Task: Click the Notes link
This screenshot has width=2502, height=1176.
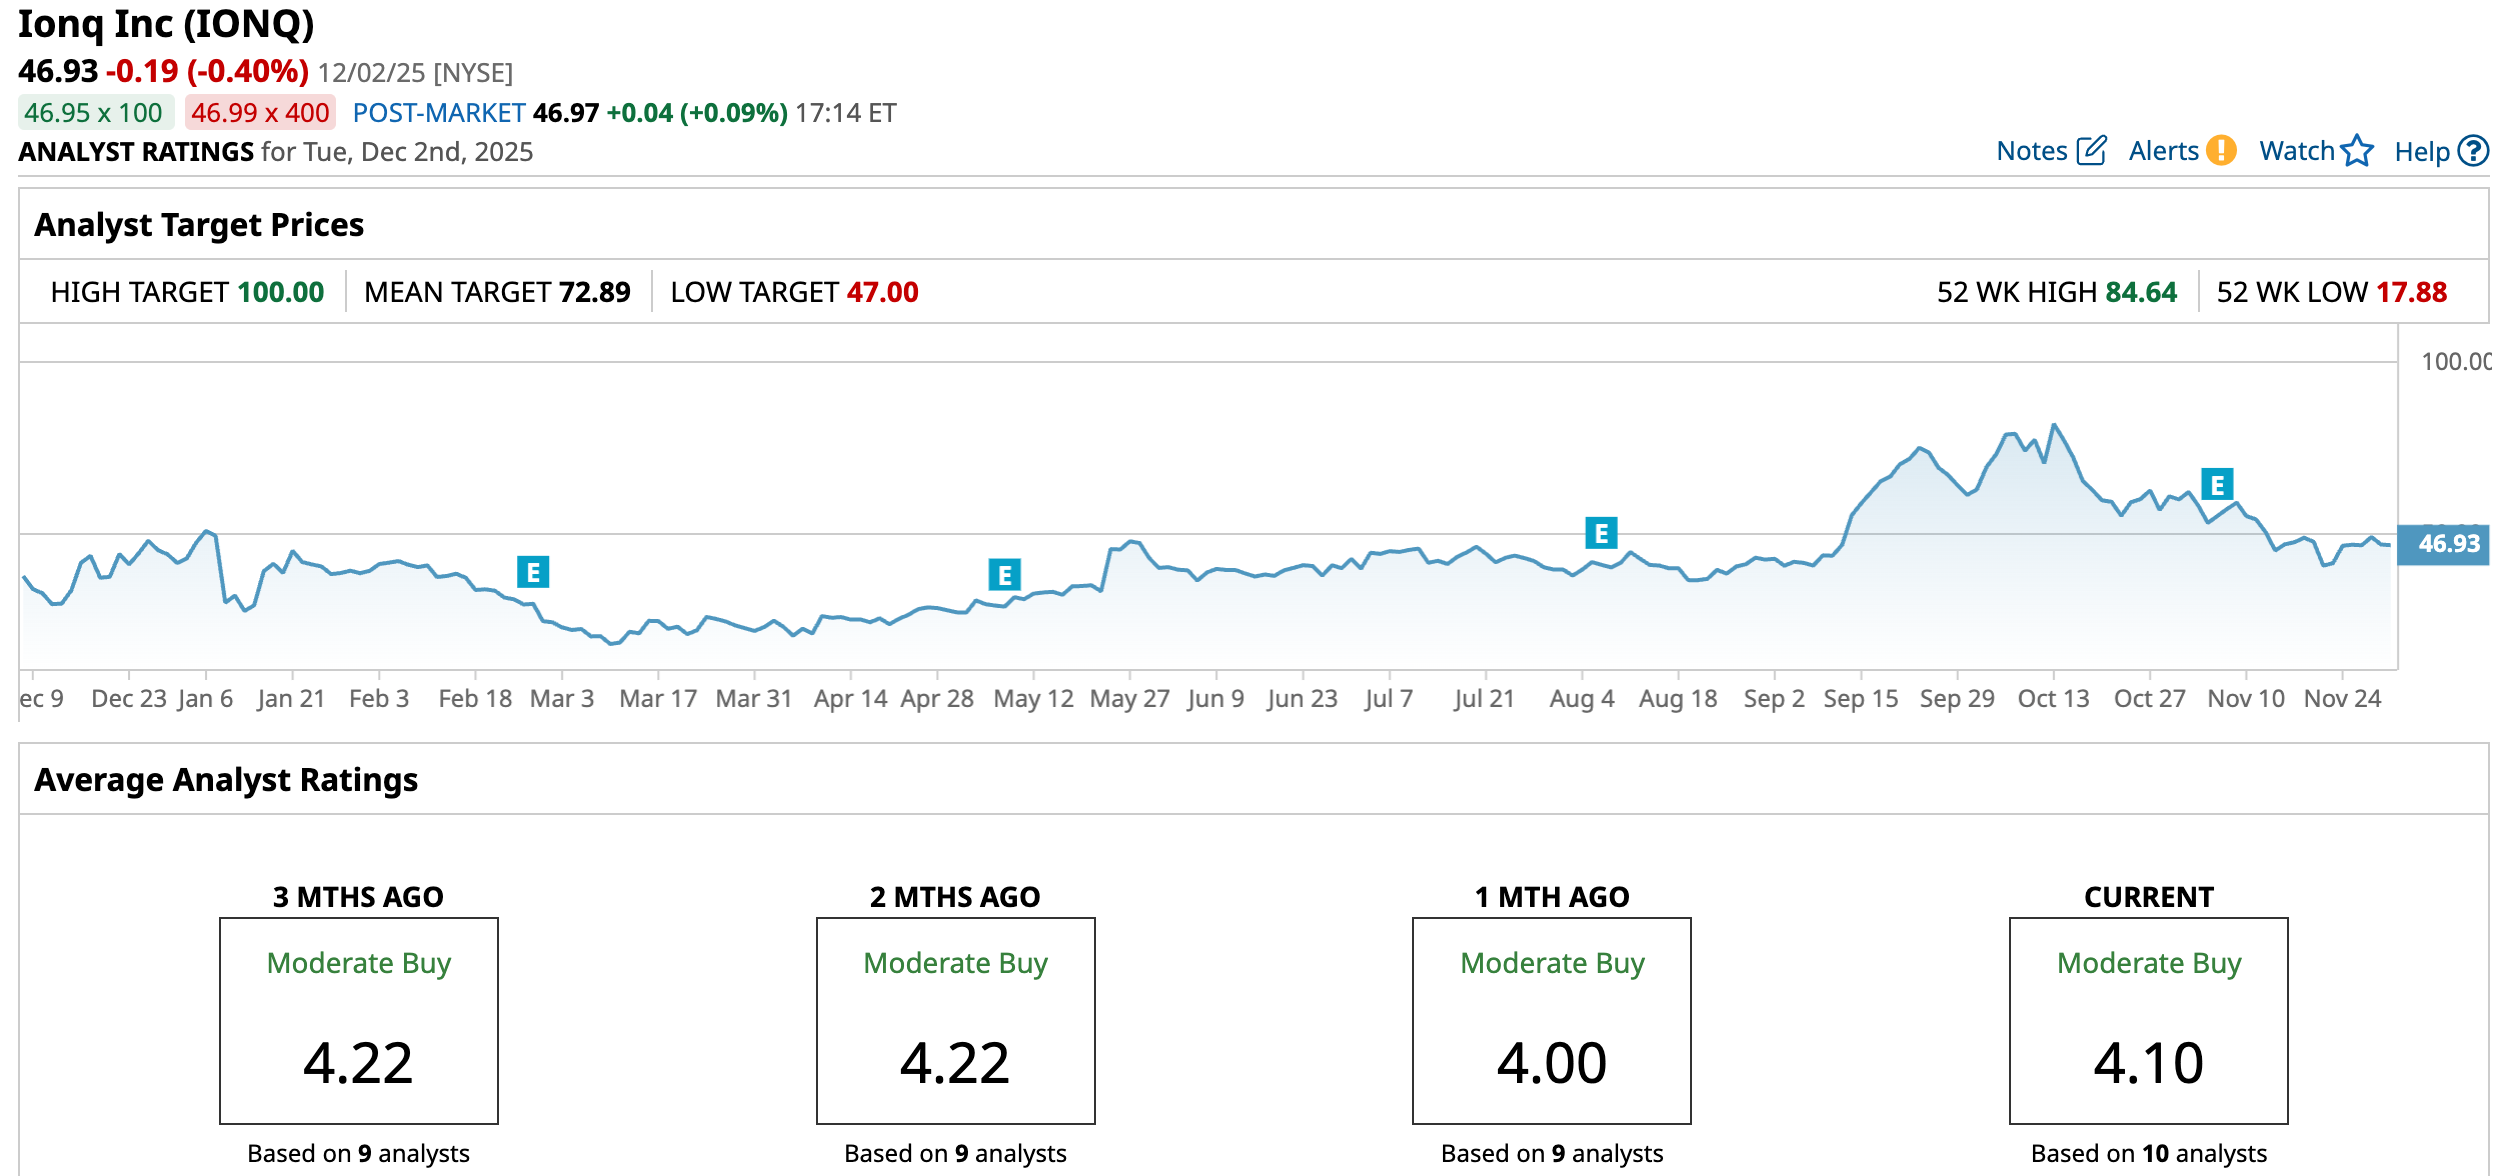Action: click(x=2031, y=151)
